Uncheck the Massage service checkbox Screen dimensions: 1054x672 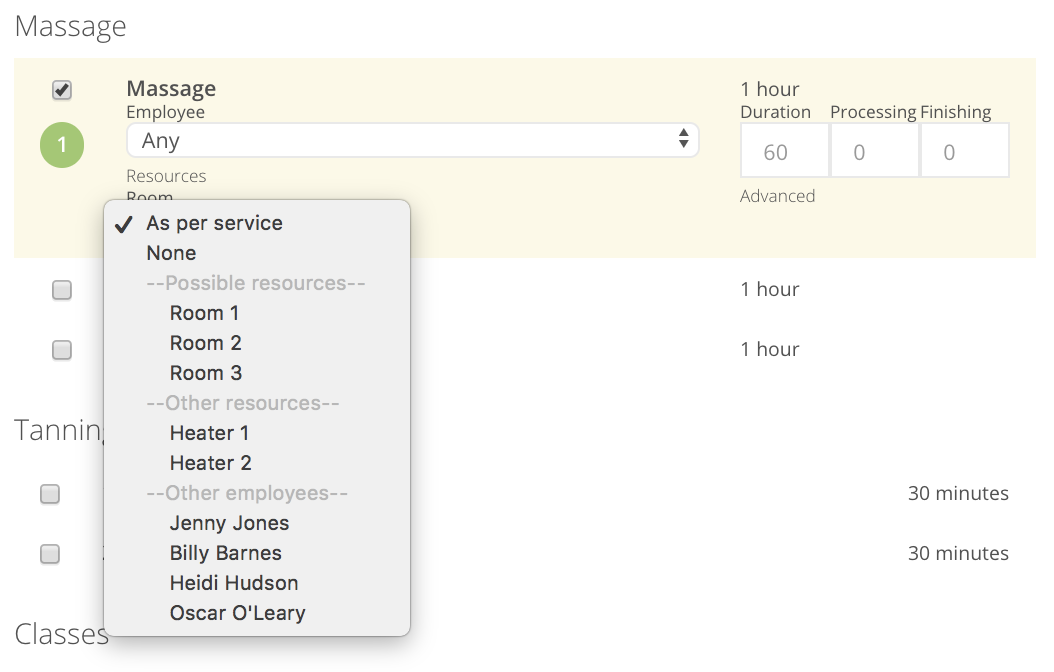tap(61, 90)
